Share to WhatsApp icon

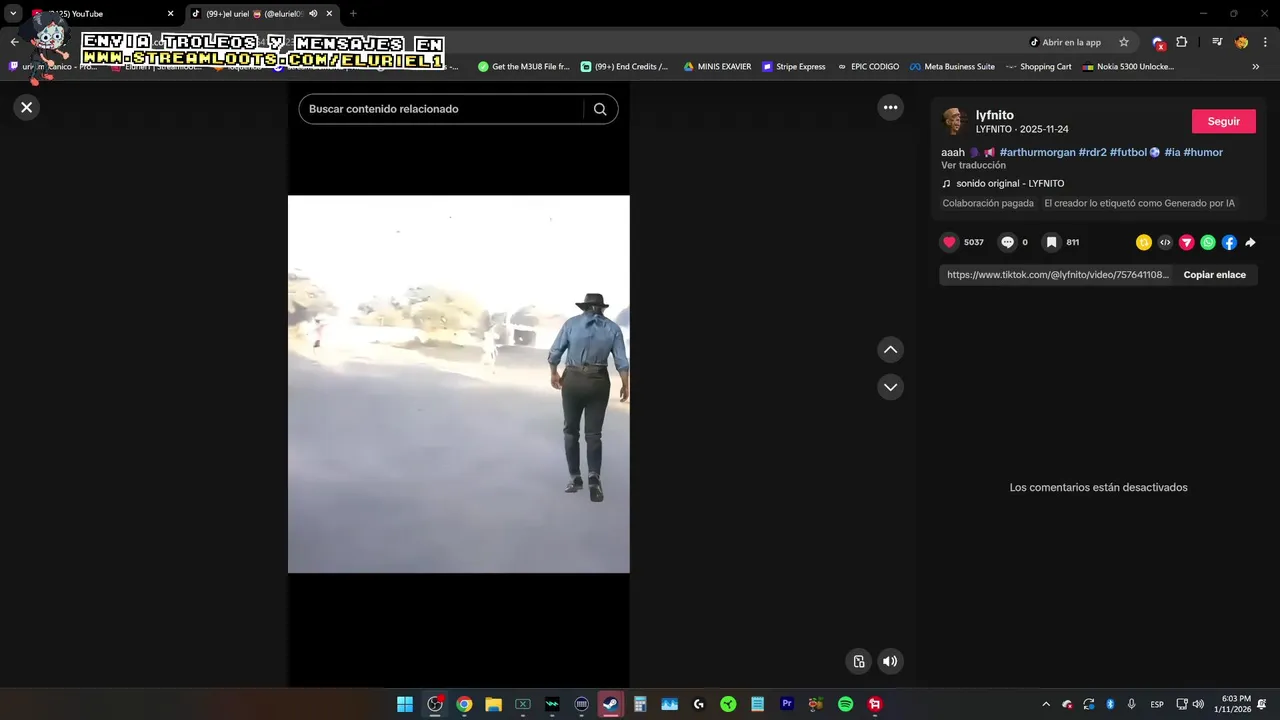point(1208,242)
